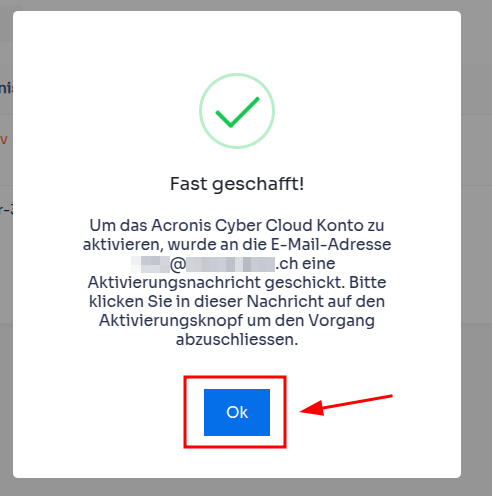Click the grey backdrop below the dialog
This screenshot has height=496, width=492.
[x=237, y=487]
